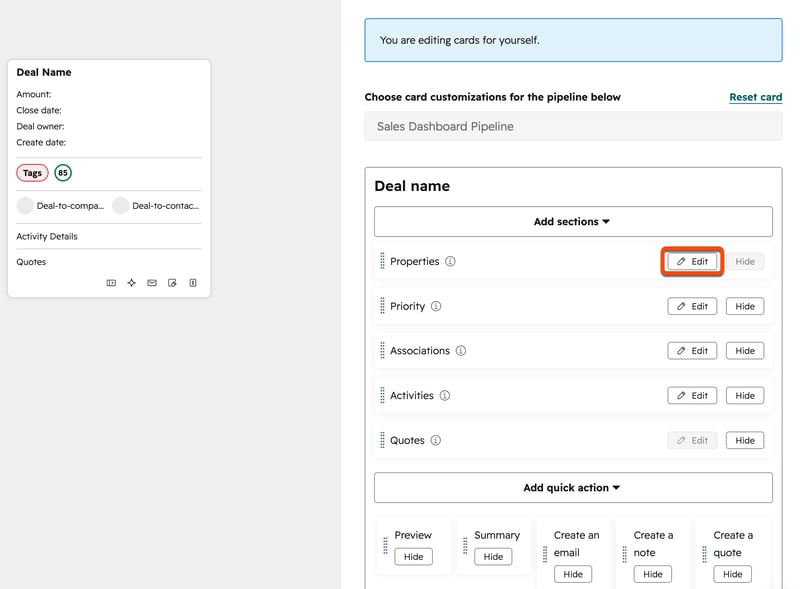This screenshot has width=800, height=589.
Task: Click drag handle of Create a note action
Action: tap(624, 554)
